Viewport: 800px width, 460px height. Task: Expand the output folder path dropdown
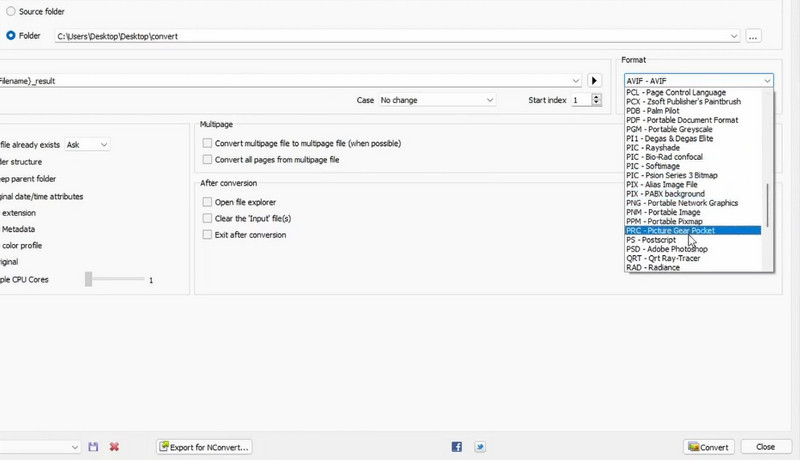click(734, 36)
